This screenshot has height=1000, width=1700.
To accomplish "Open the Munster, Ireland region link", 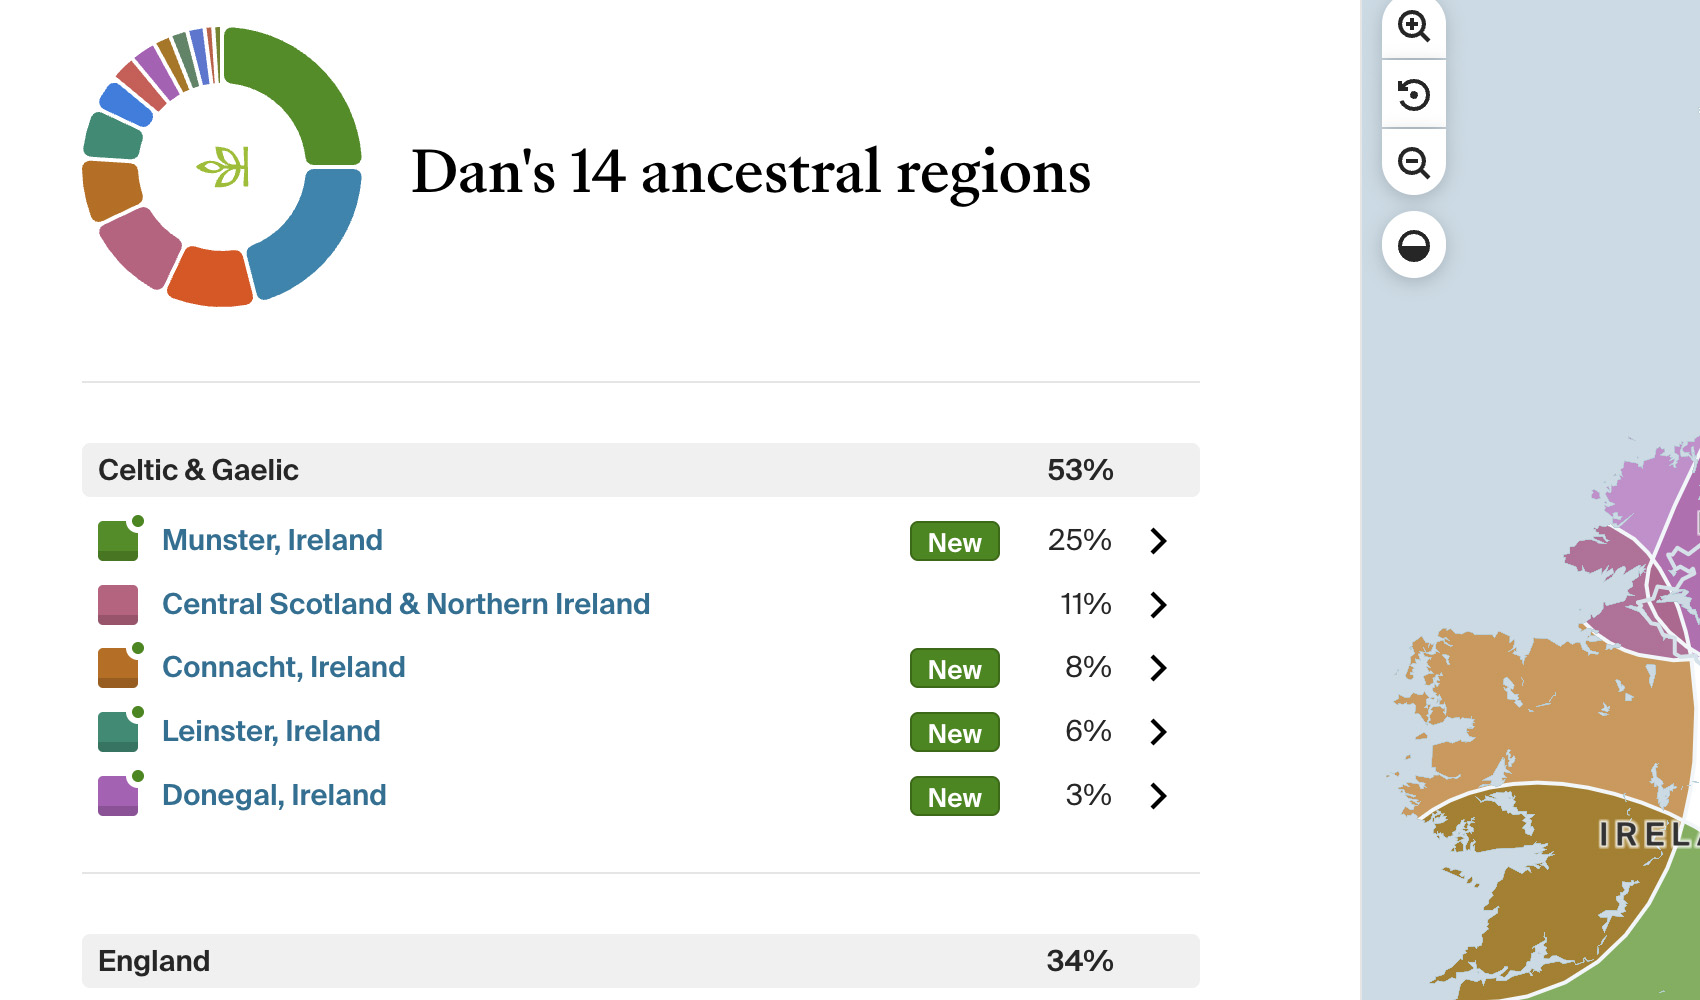I will (272, 540).
